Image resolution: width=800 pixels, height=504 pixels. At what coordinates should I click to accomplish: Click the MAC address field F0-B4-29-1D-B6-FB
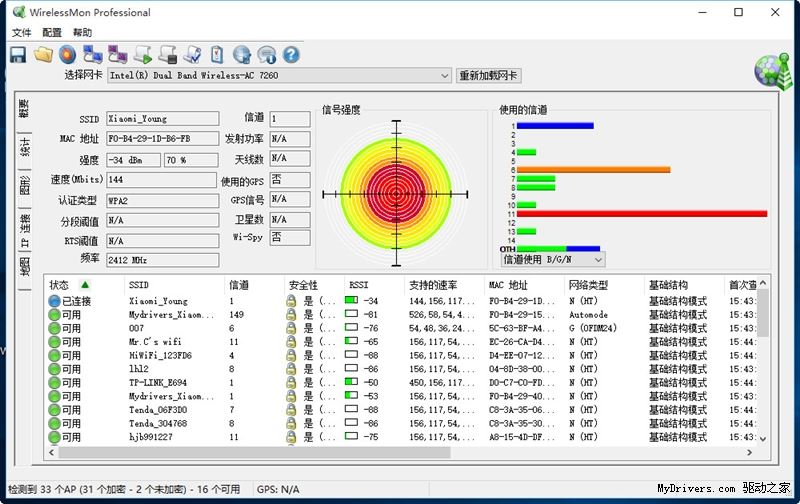coord(163,138)
